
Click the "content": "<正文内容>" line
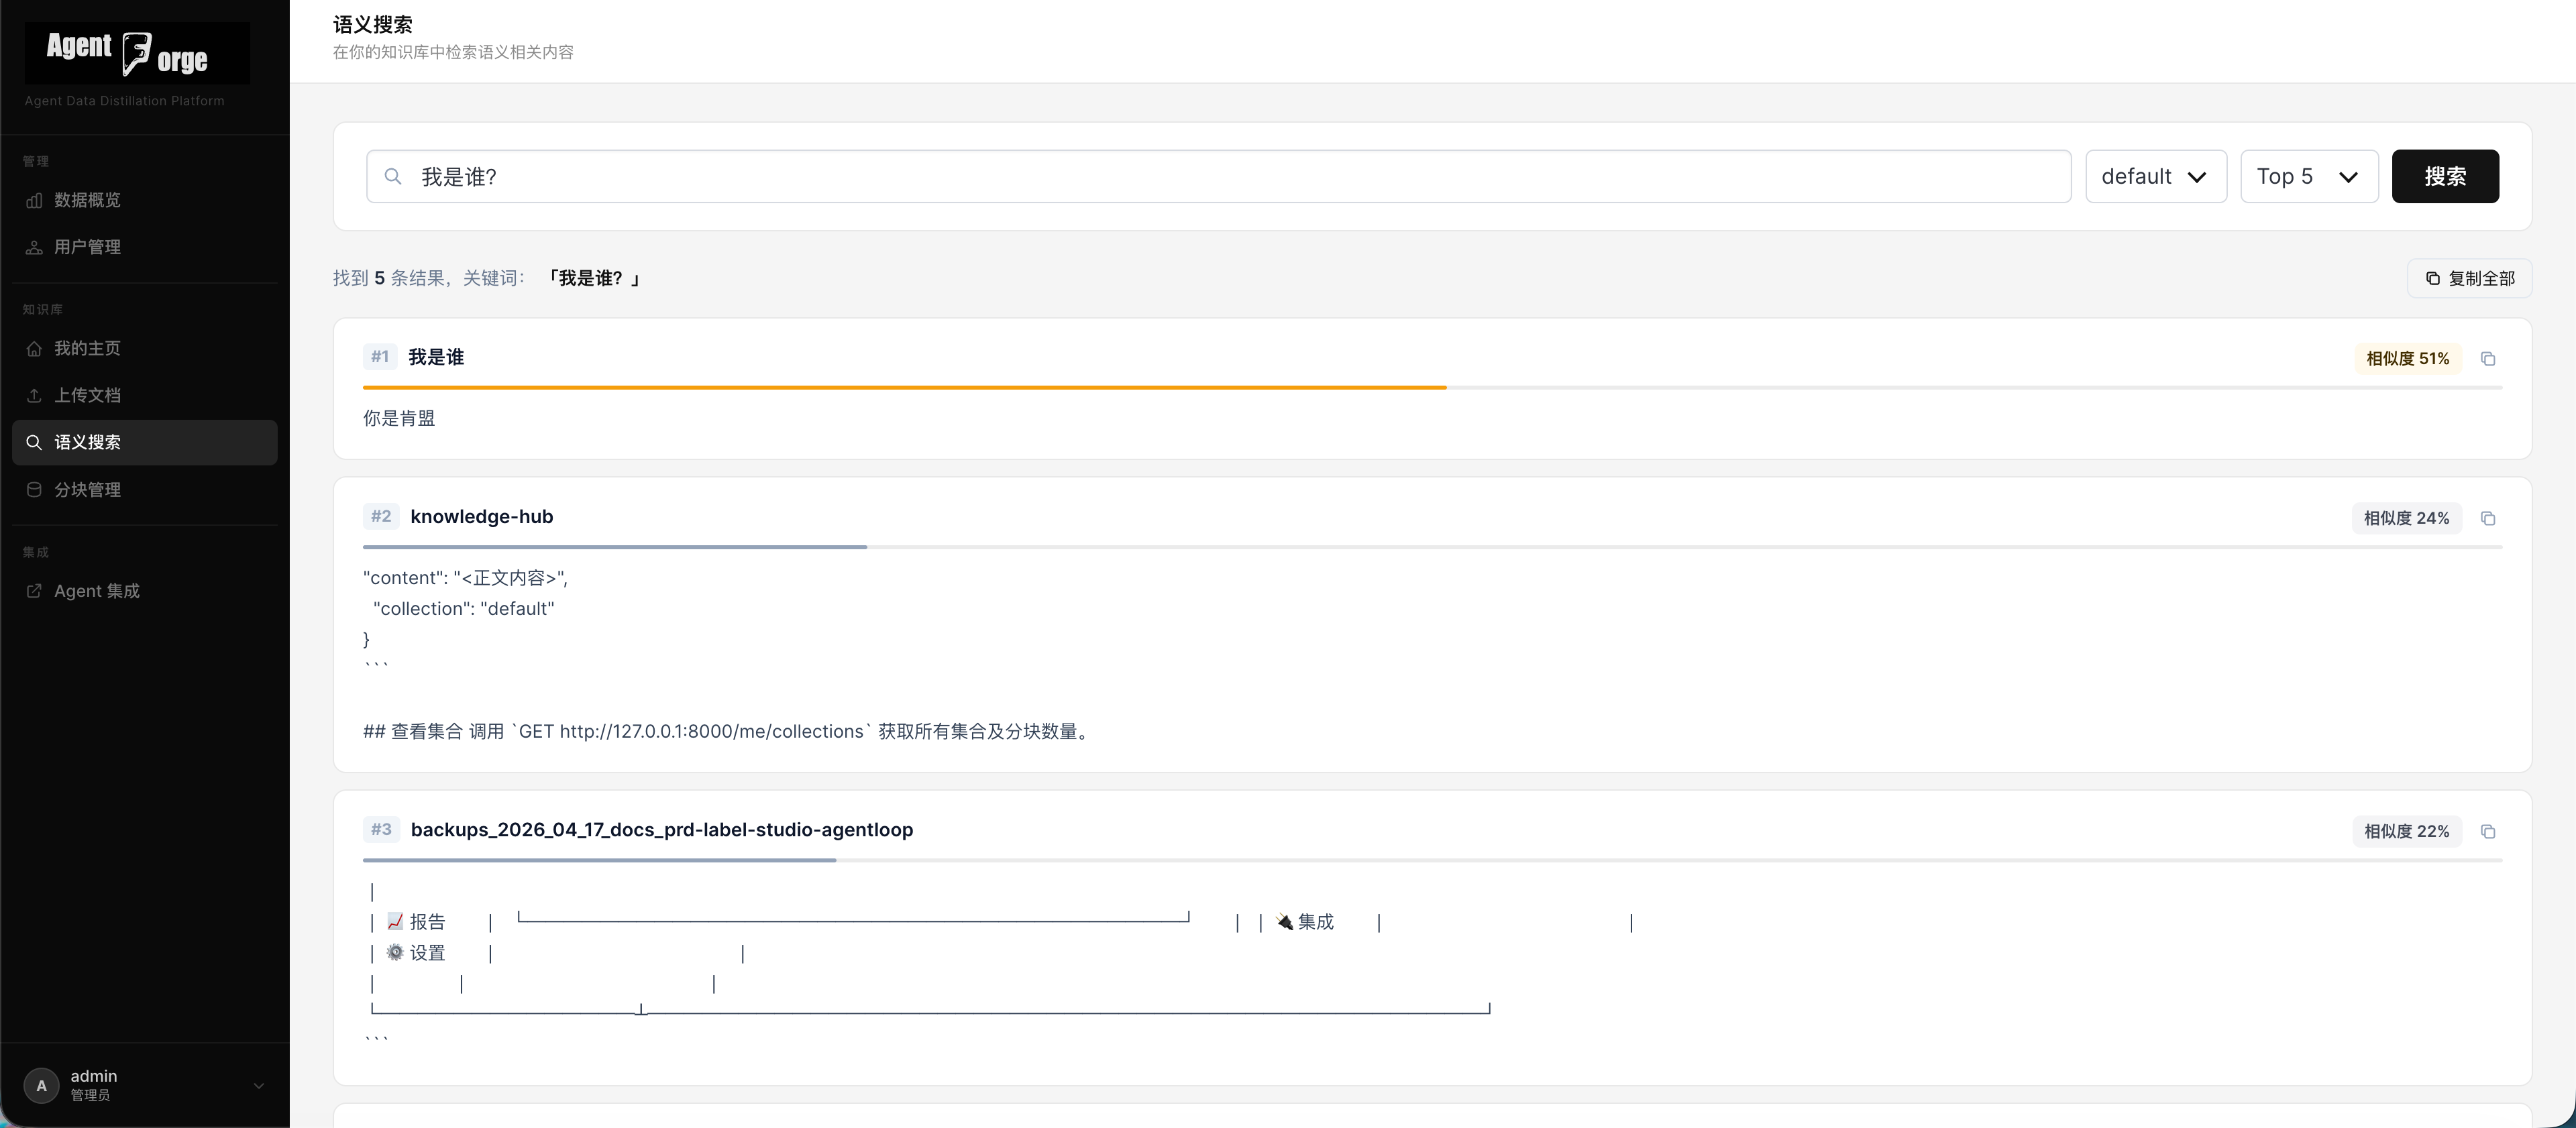[465, 578]
